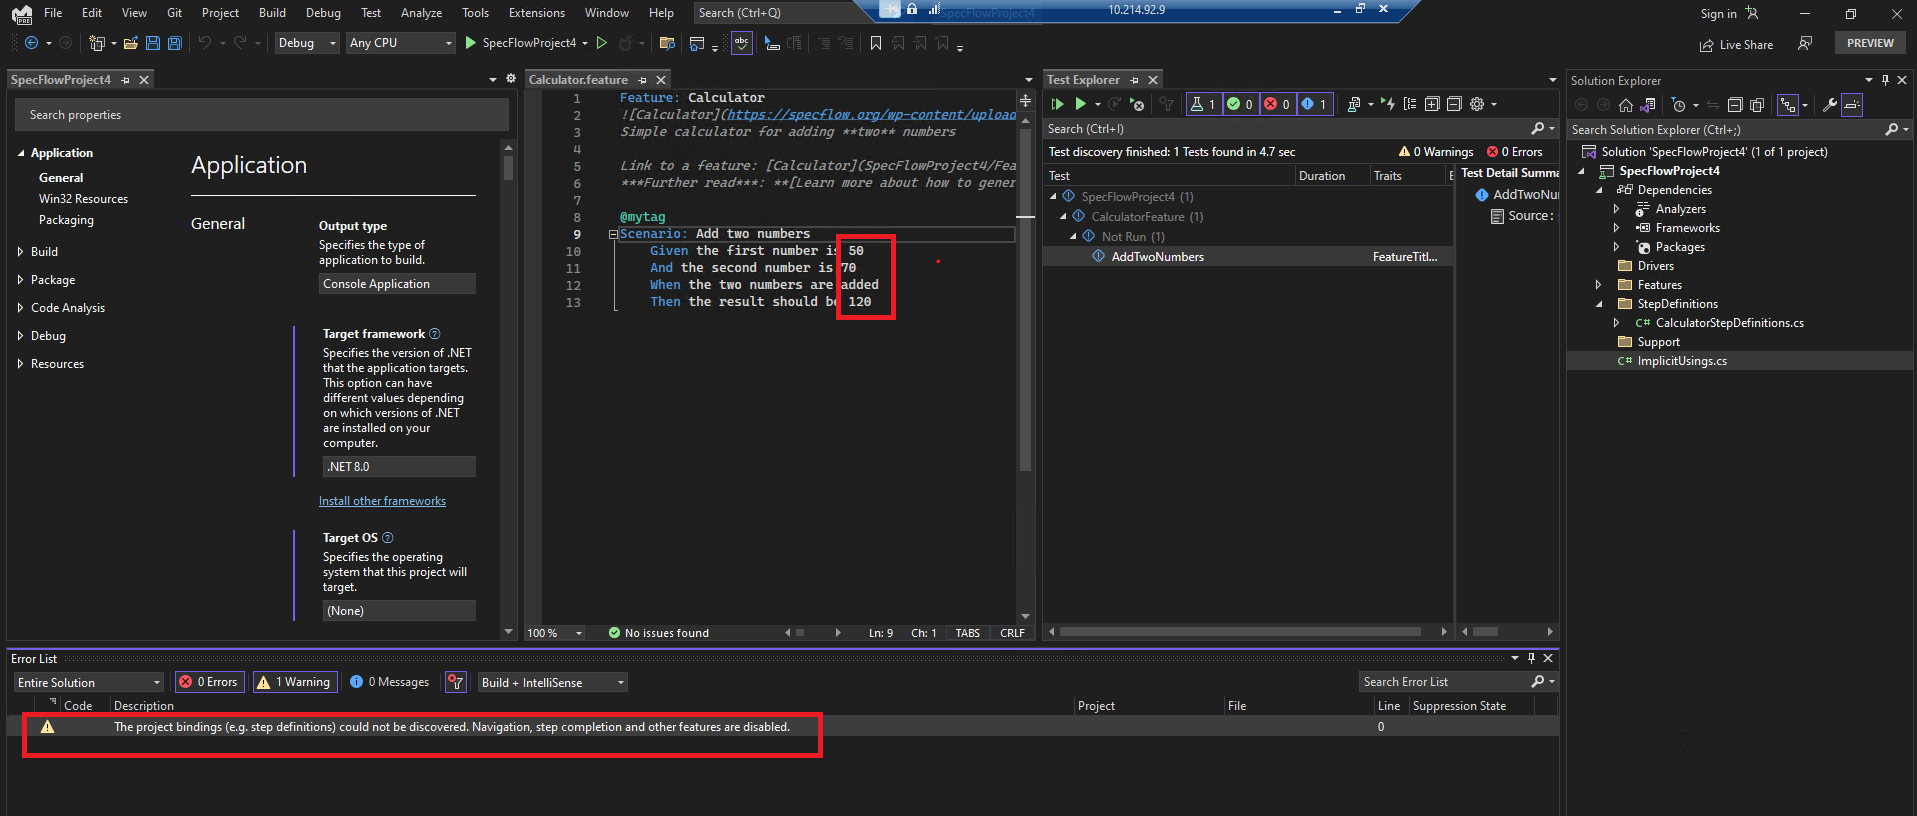Click Preview Selected Items icon in Solution Explorer
Image resolution: width=1917 pixels, height=816 pixels.
(1852, 105)
